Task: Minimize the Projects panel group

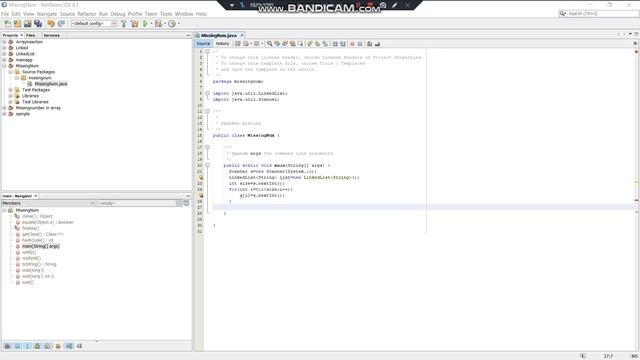Action: (x=188, y=36)
